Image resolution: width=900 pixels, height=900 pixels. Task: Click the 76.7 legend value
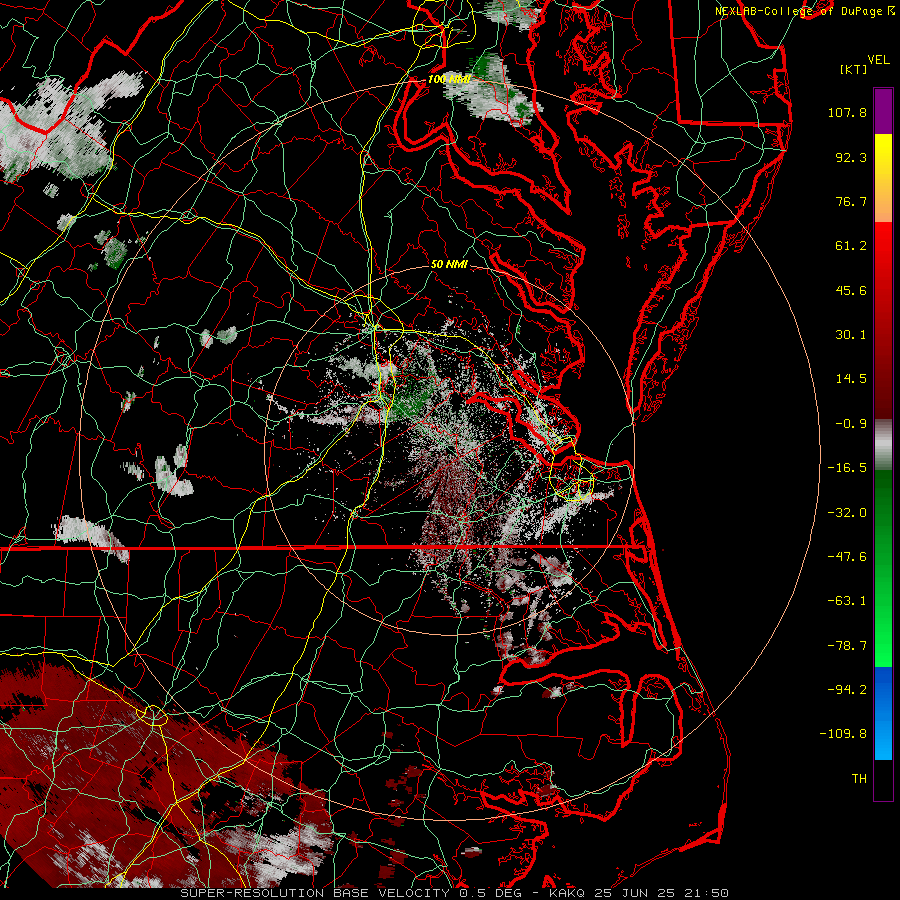851,201
